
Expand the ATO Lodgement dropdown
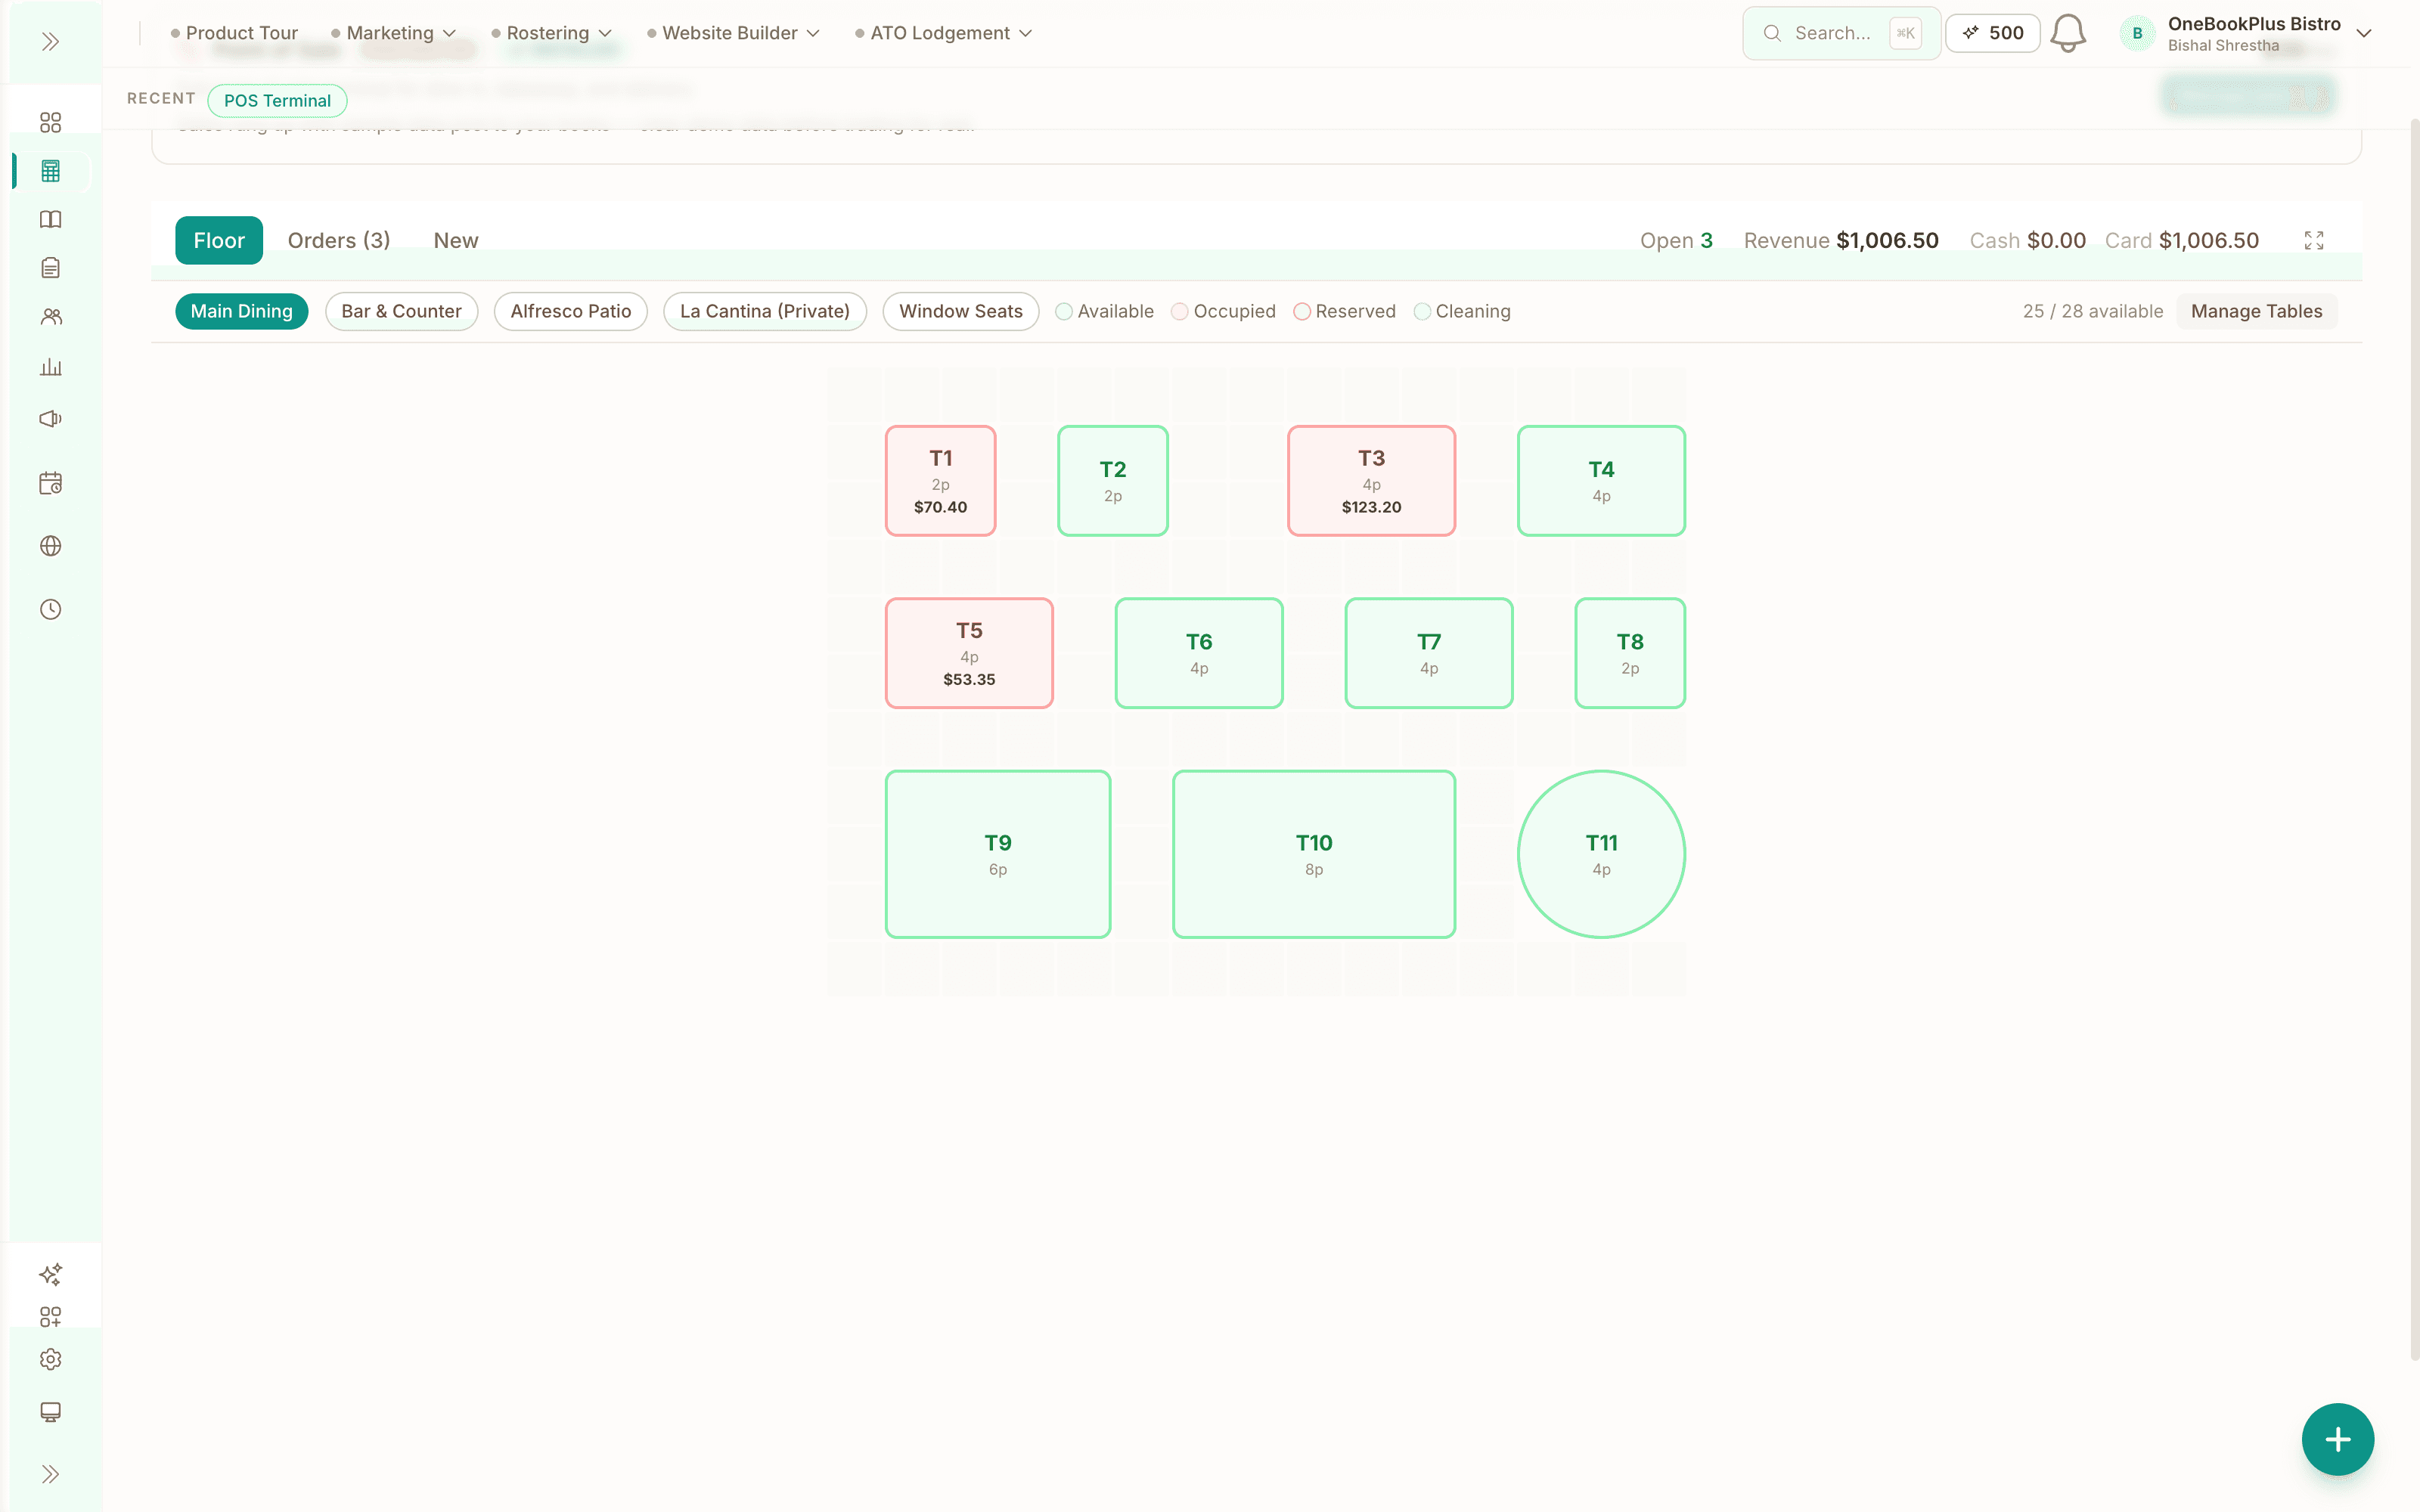point(944,33)
